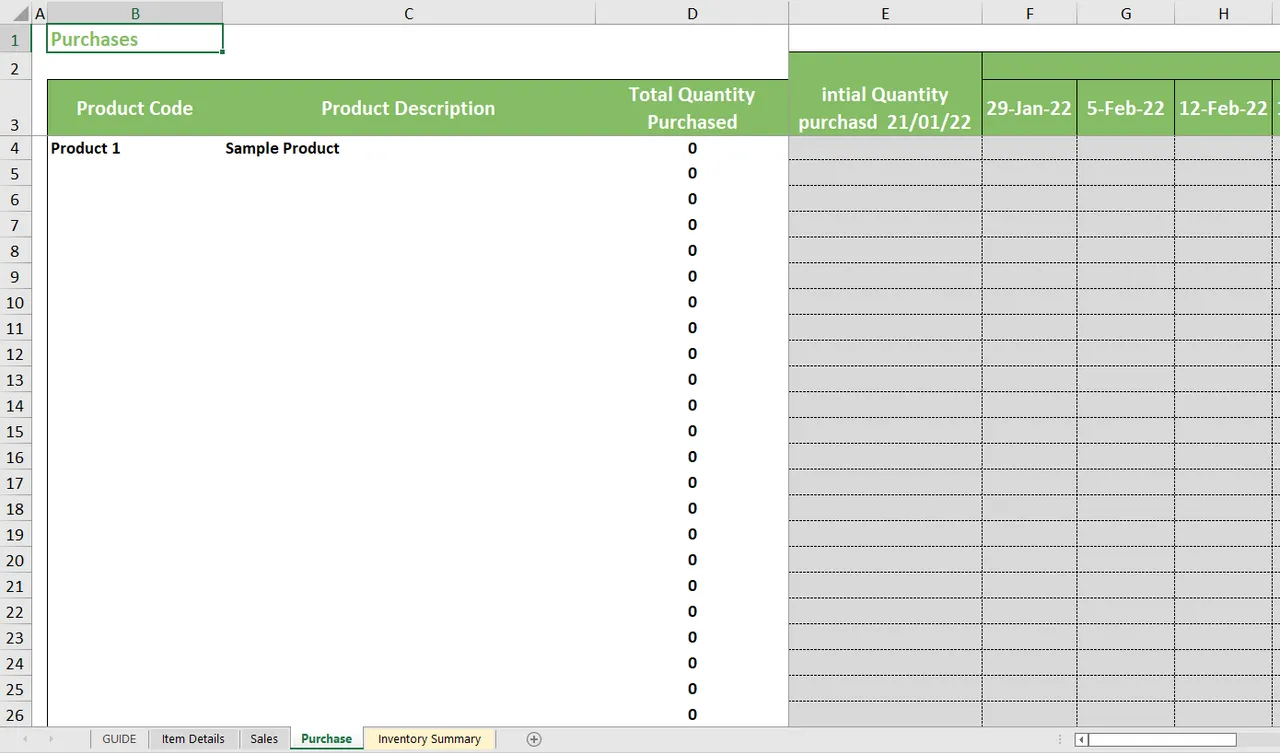
Task: Switch to the GUIDE sheet tab
Action: (119, 739)
